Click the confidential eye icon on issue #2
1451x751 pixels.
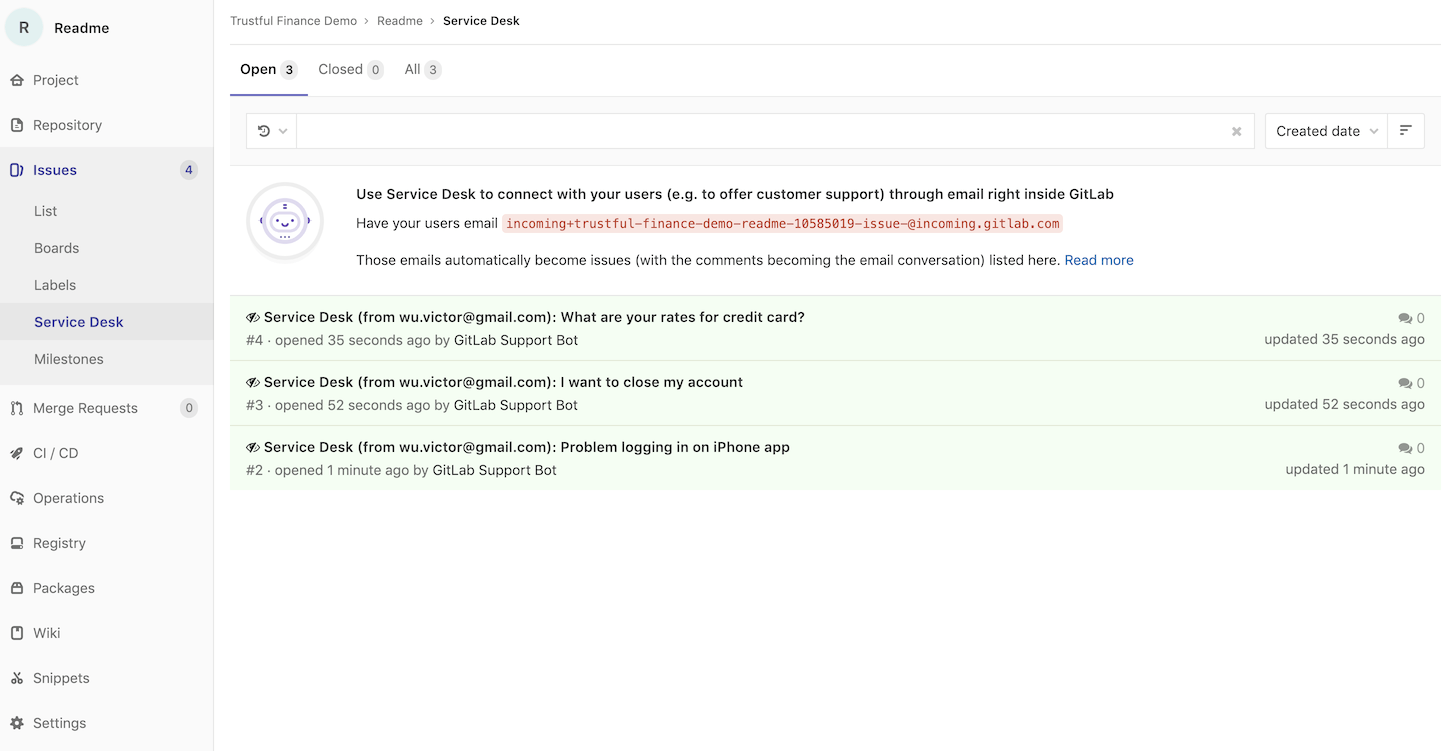tap(253, 447)
